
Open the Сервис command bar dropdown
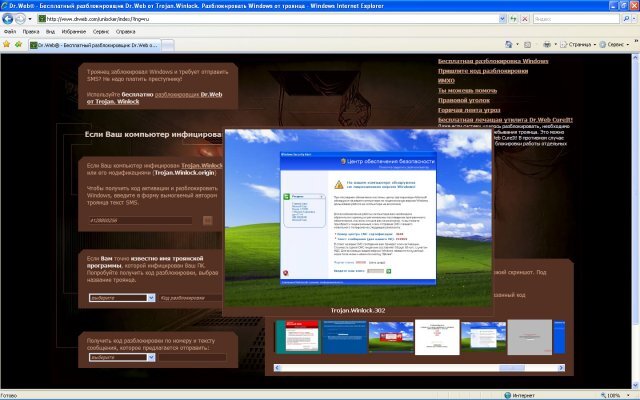(614, 44)
